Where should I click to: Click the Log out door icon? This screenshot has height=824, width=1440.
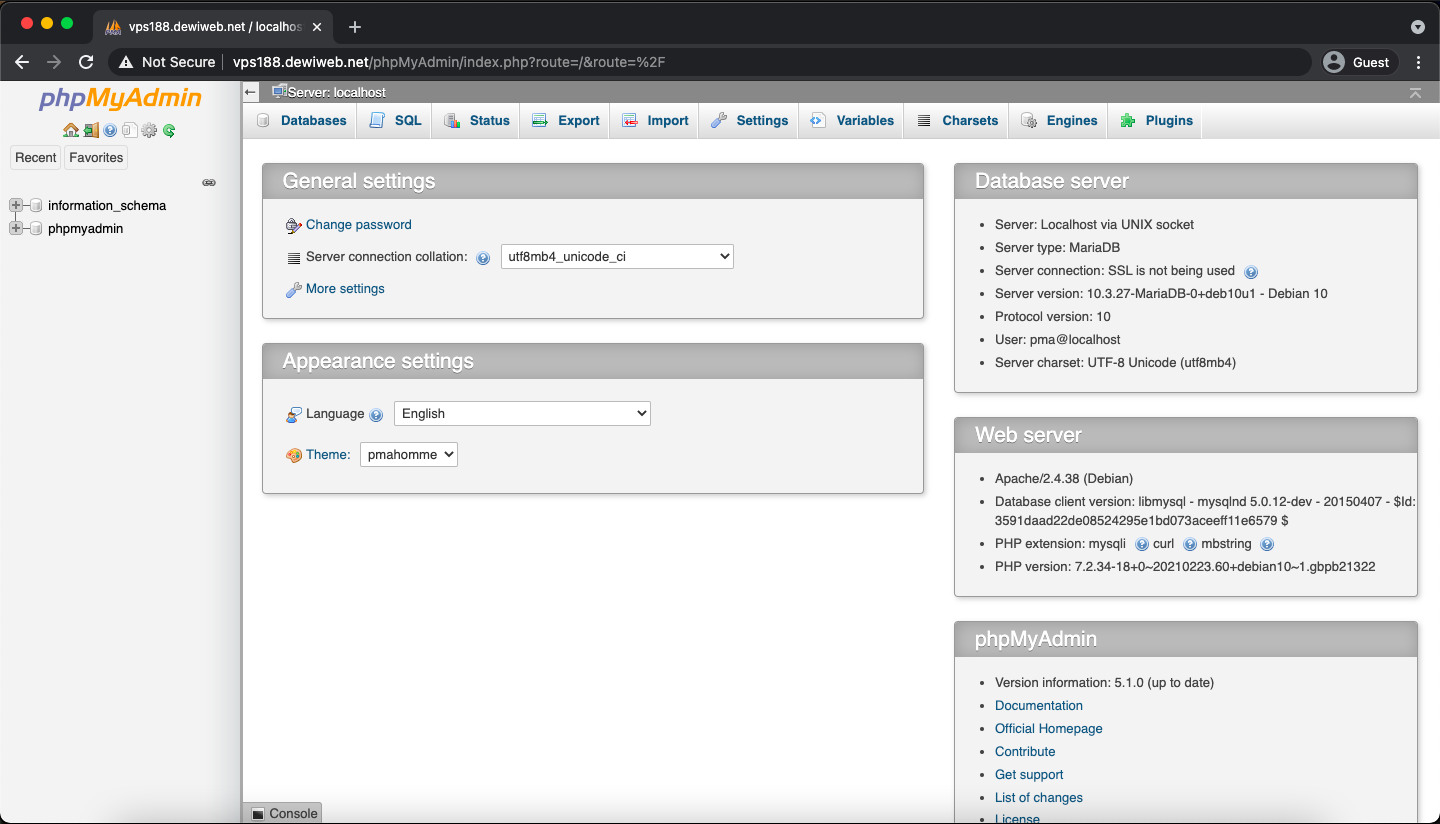click(x=90, y=130)
